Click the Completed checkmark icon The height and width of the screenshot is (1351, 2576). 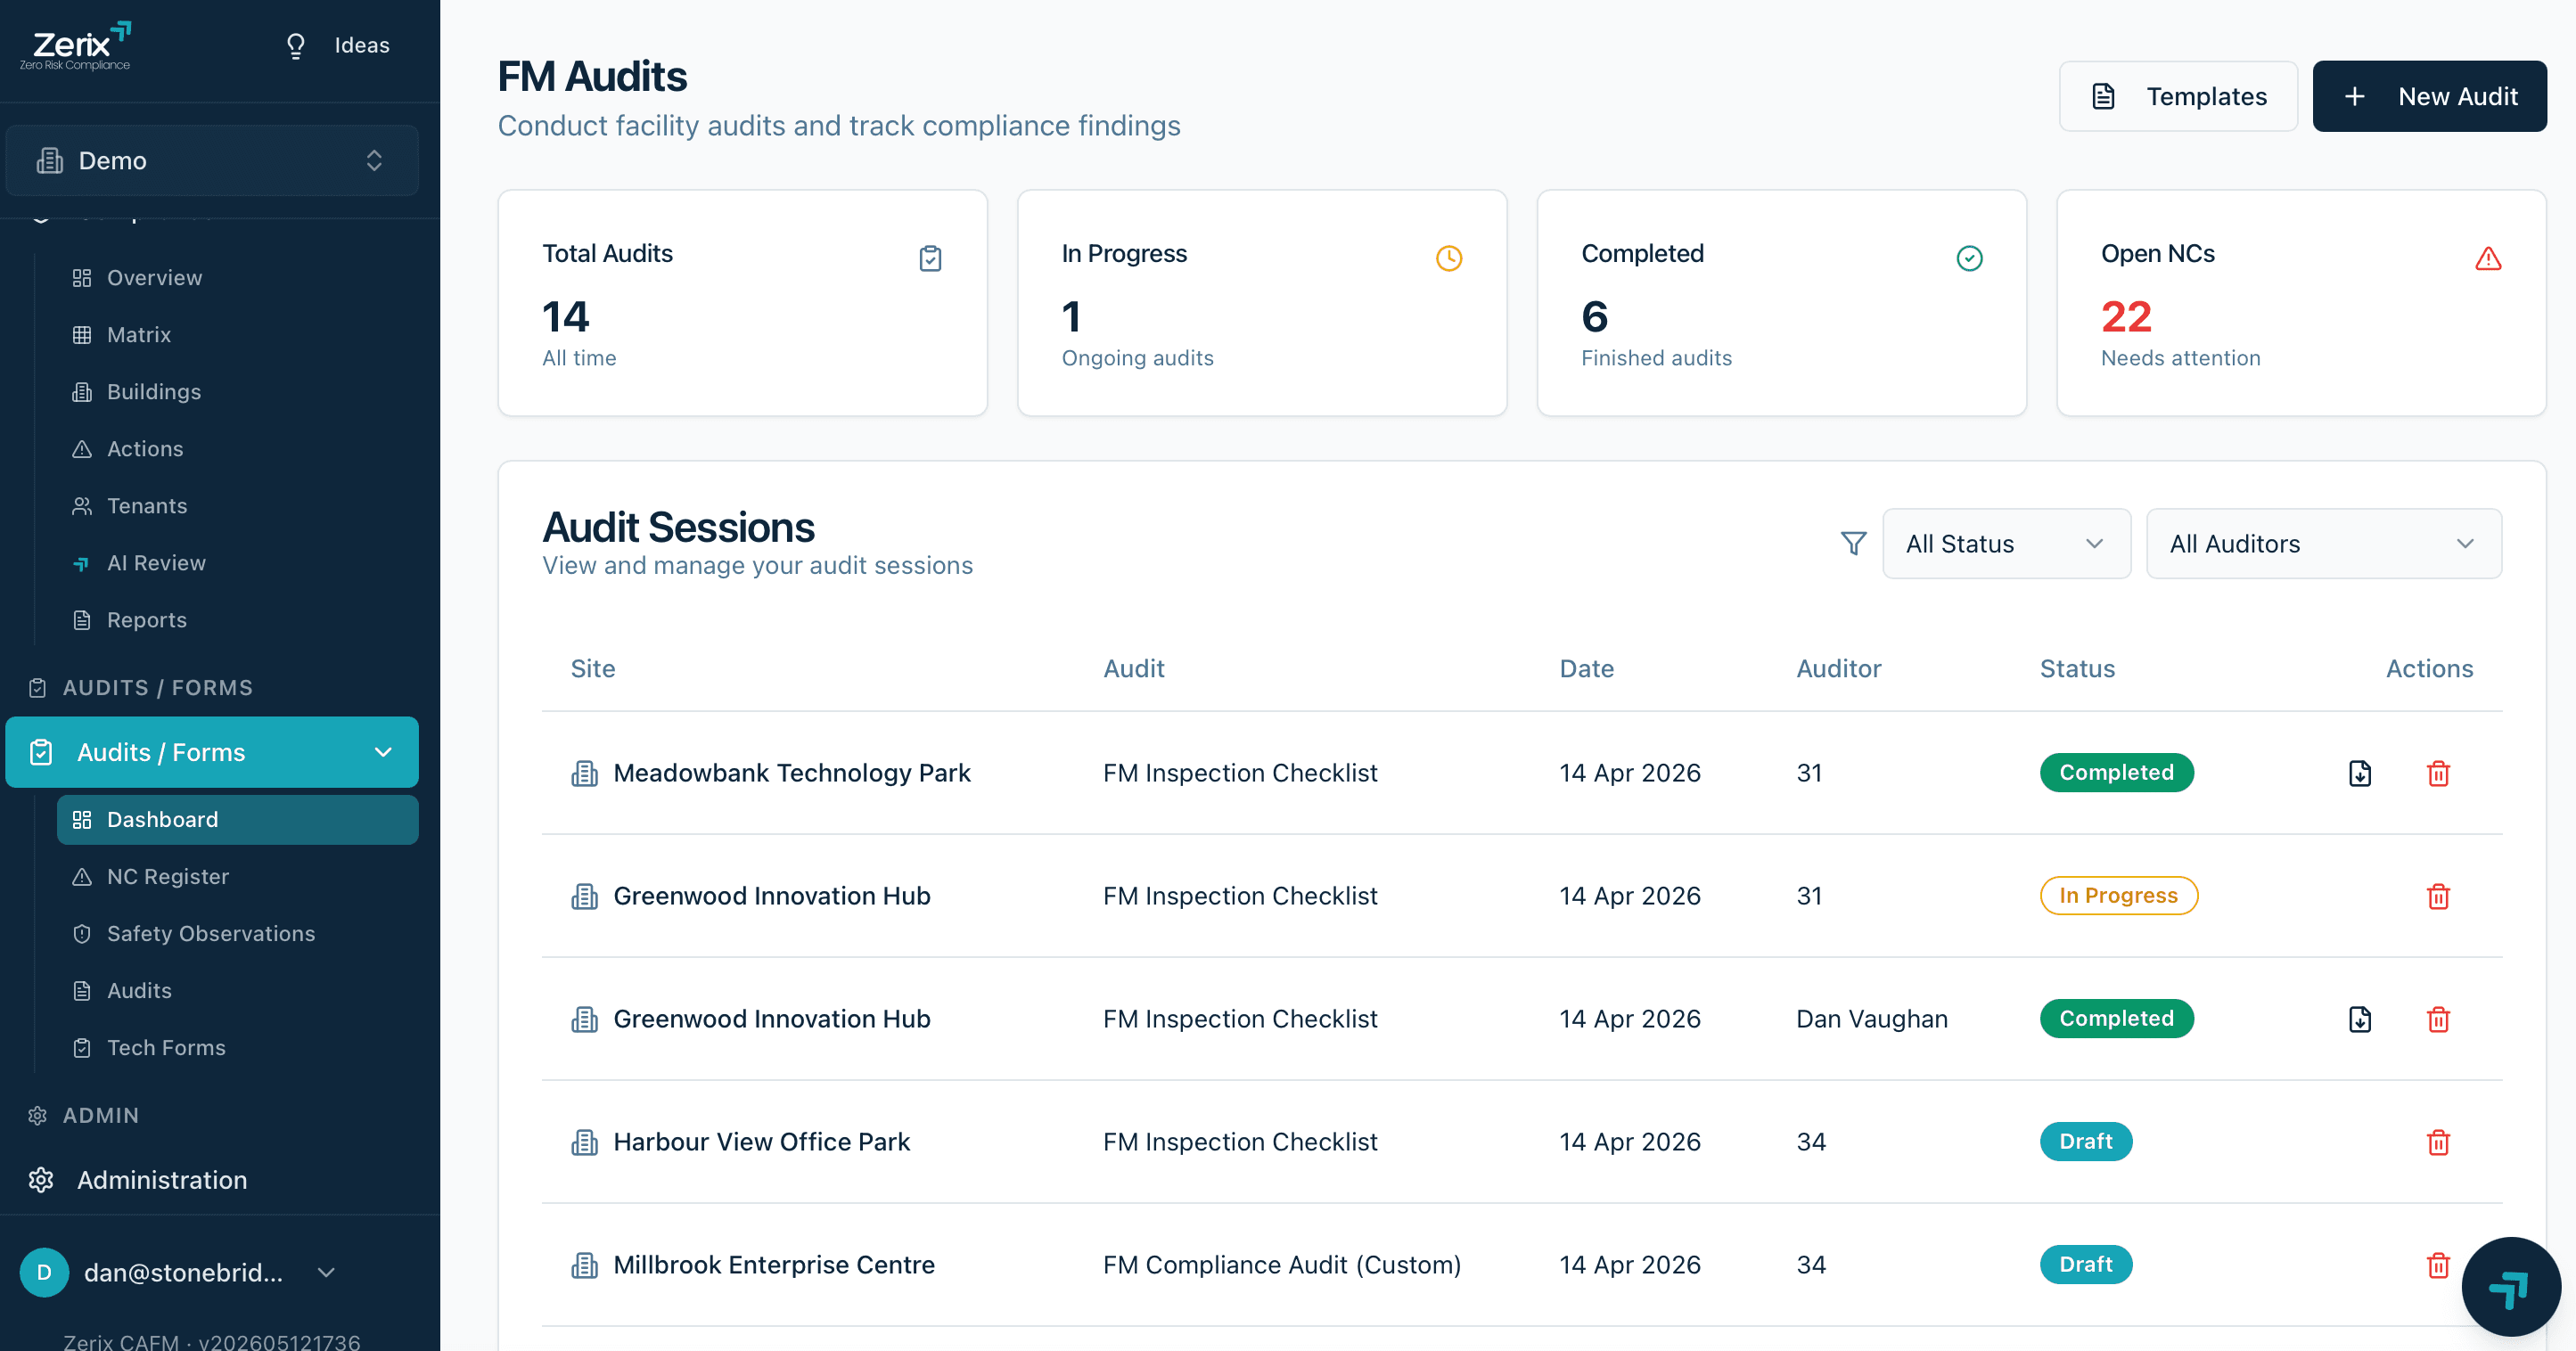pos(1969,258)
